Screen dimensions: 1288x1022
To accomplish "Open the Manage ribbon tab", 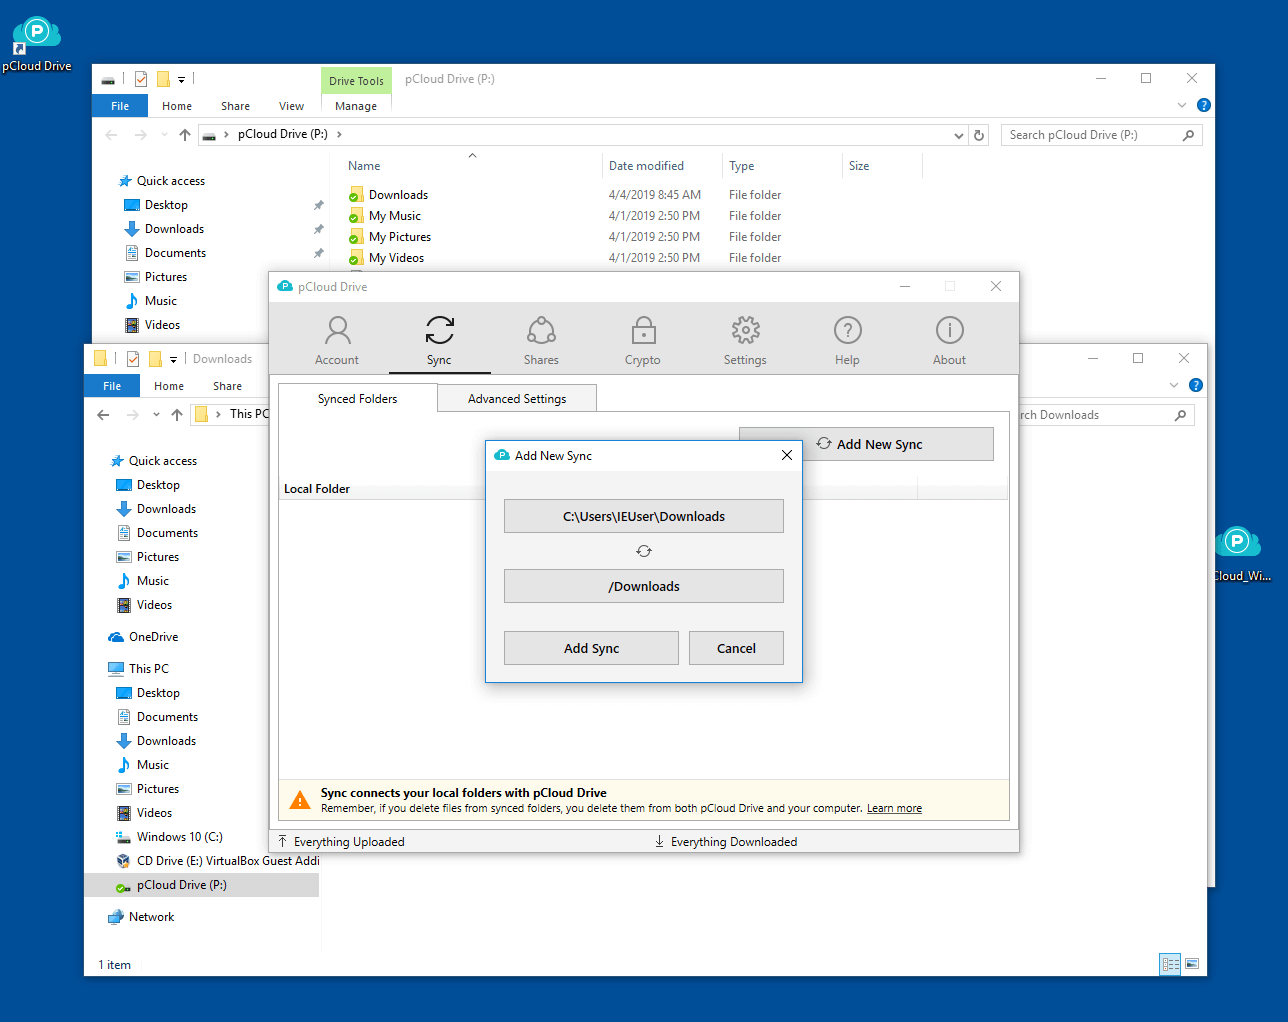I will tap(356, 106).
